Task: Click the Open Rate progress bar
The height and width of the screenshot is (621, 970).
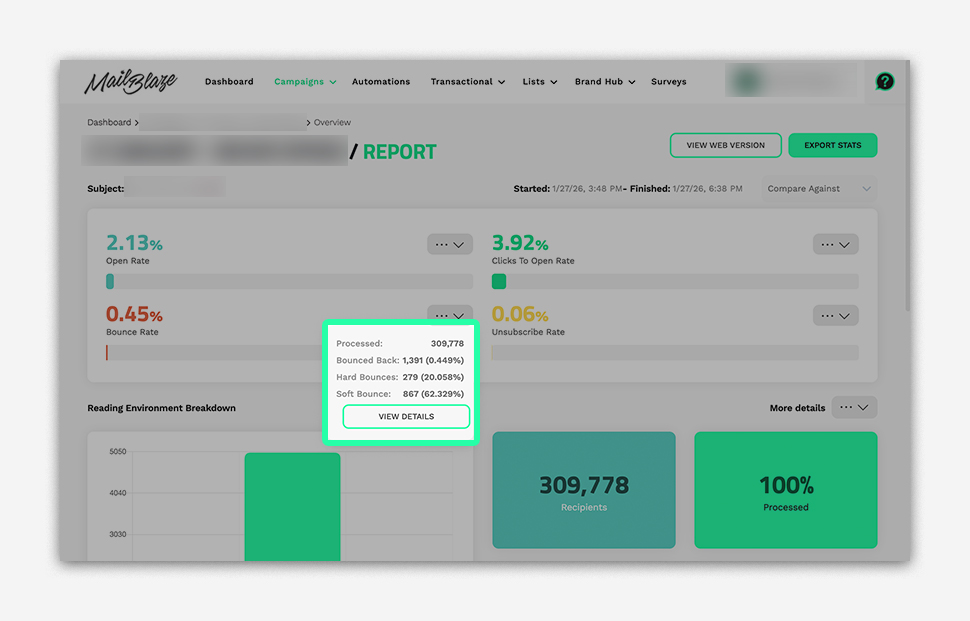Action: 289,282
